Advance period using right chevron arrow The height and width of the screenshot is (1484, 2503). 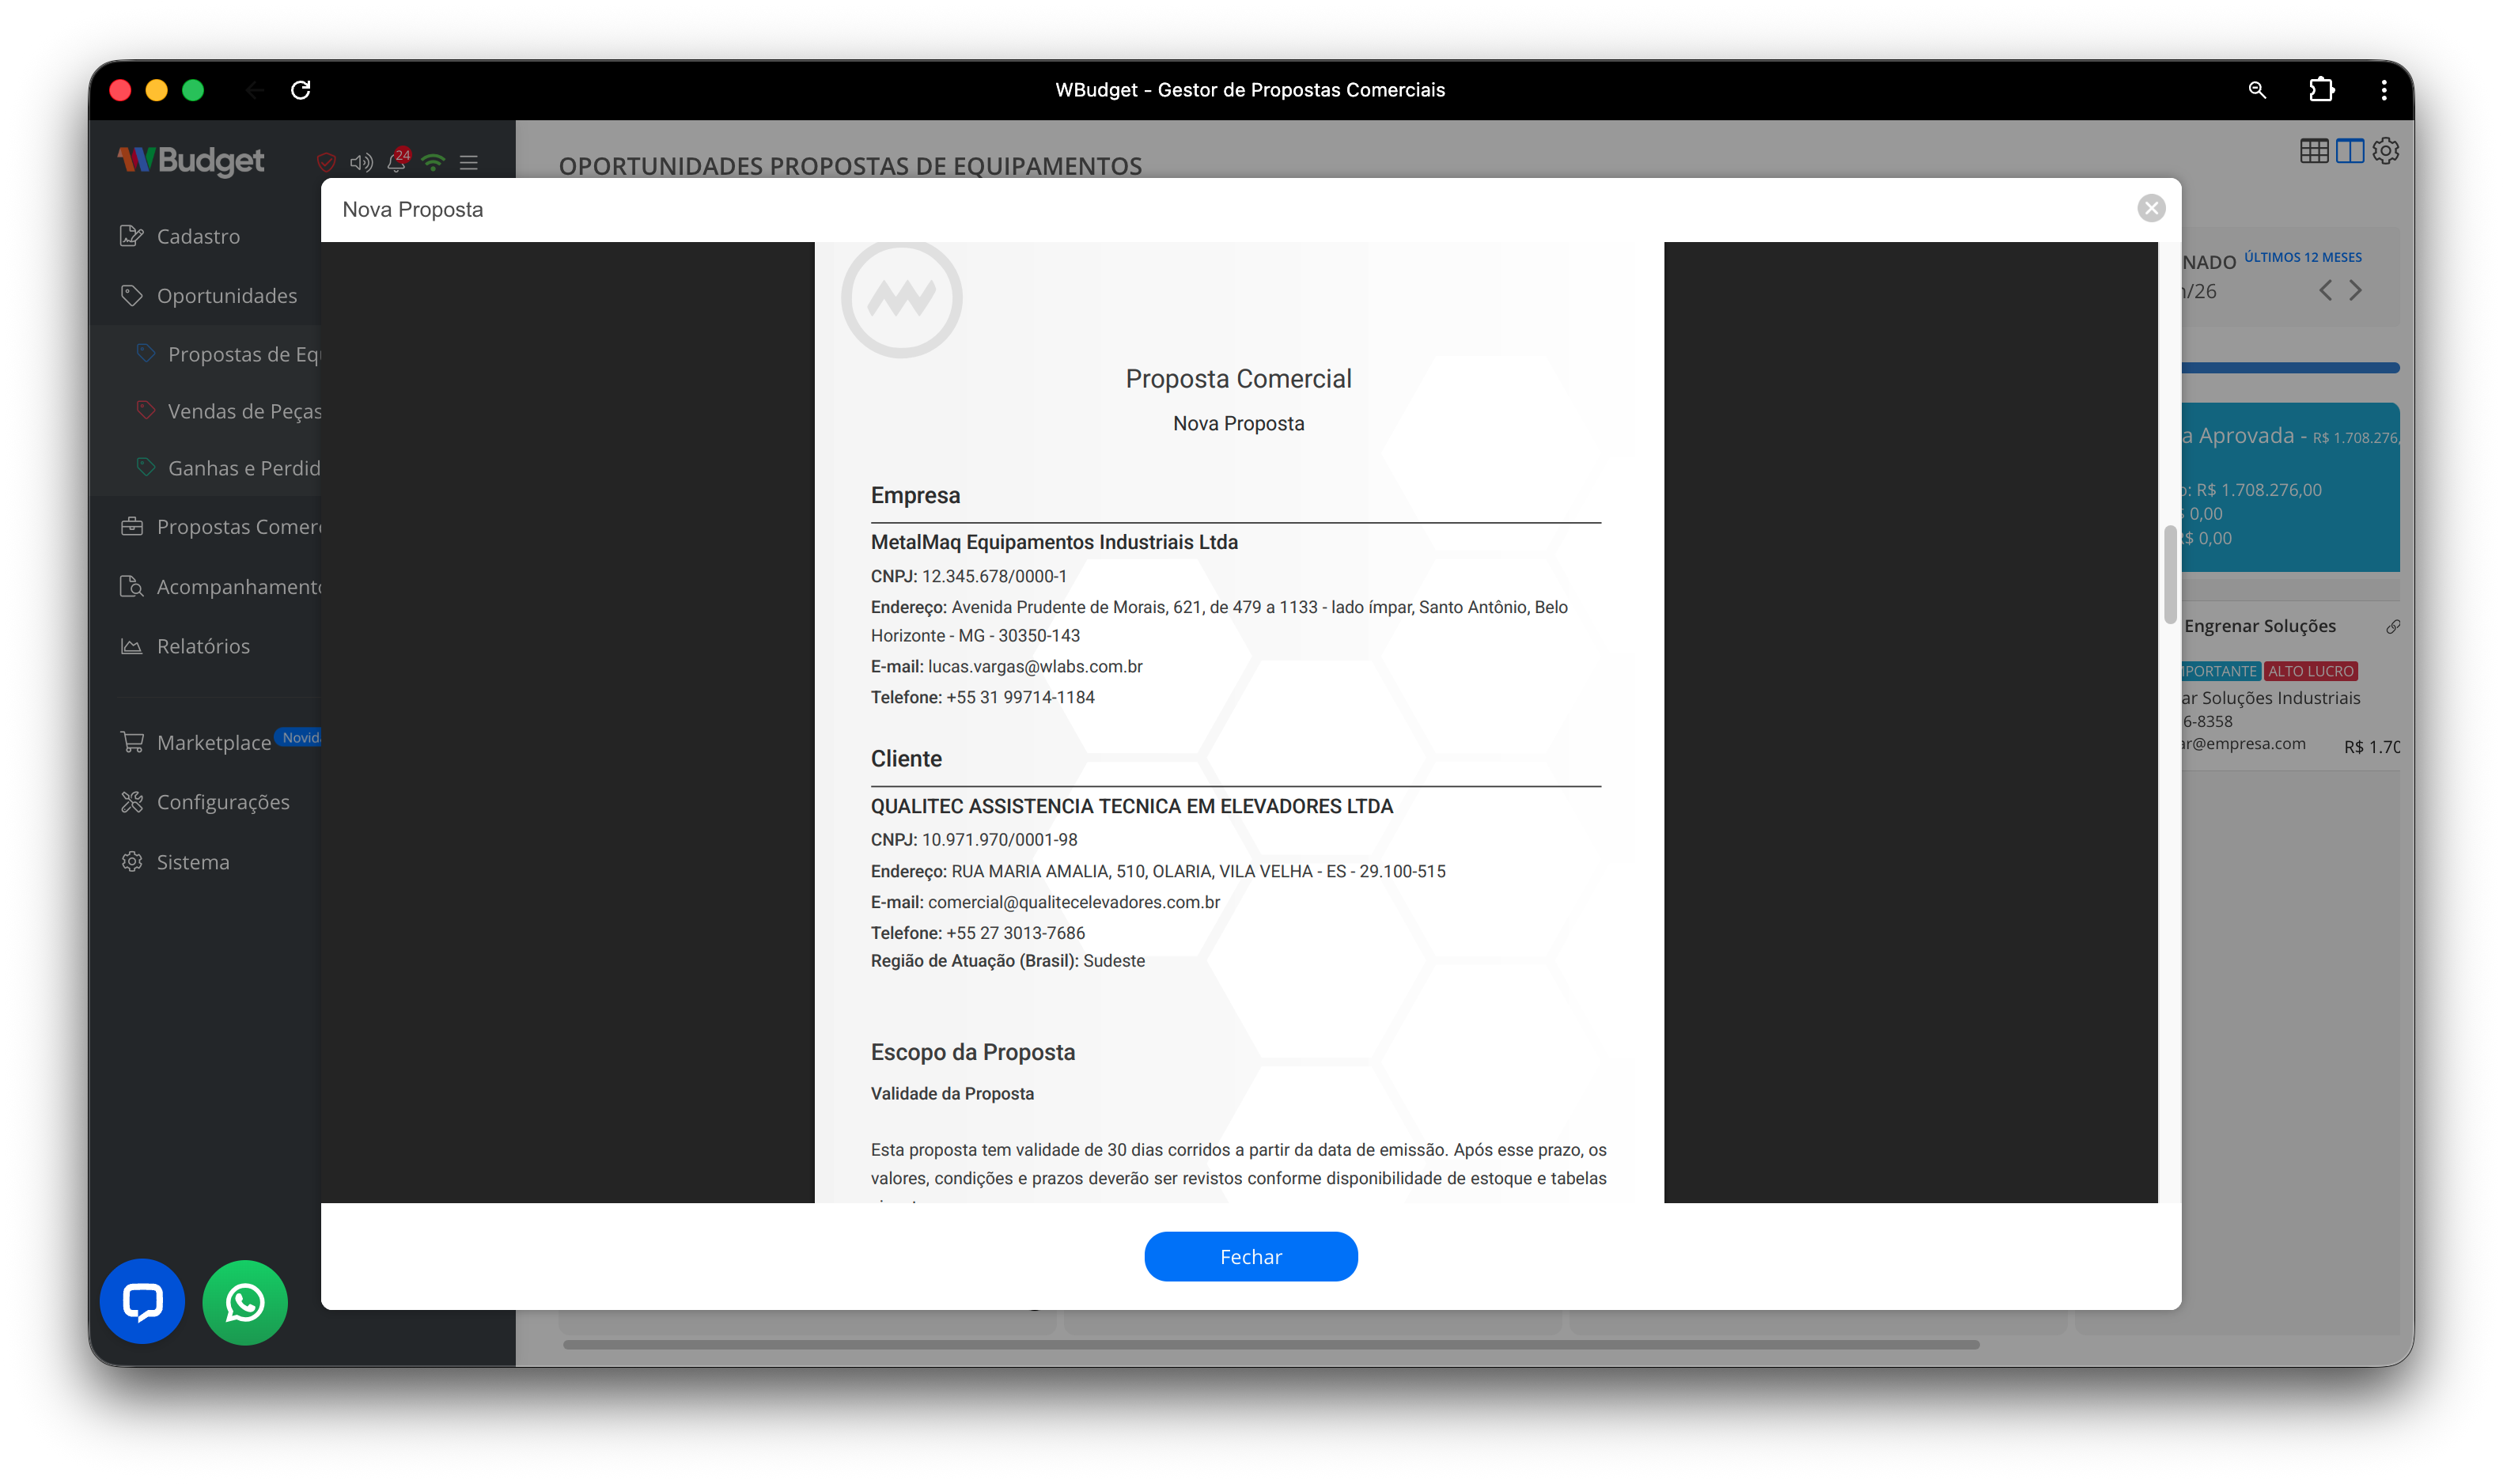[x=2357, y=290]
